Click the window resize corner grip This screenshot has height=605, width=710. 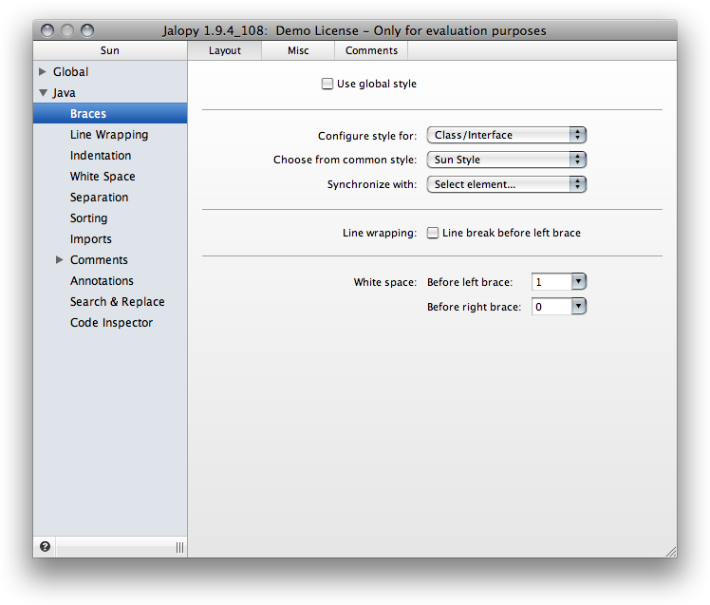pyautogui.click(x=672, y=552)
